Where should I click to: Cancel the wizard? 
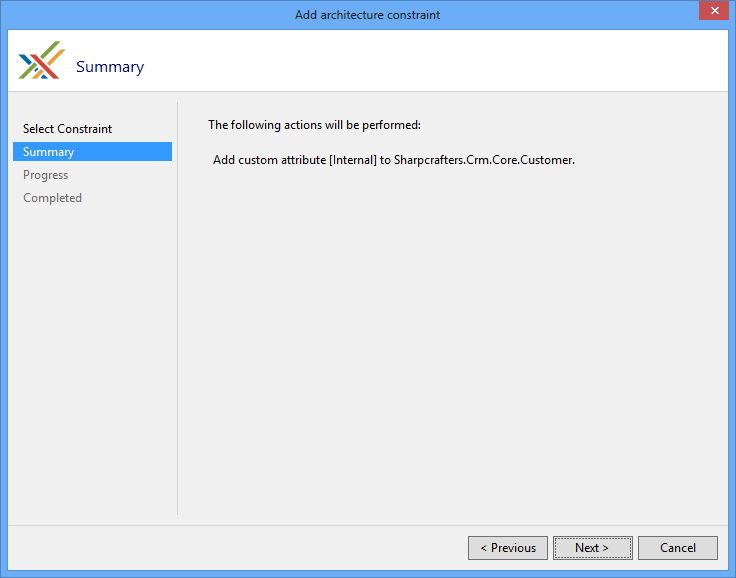point(677,548)
